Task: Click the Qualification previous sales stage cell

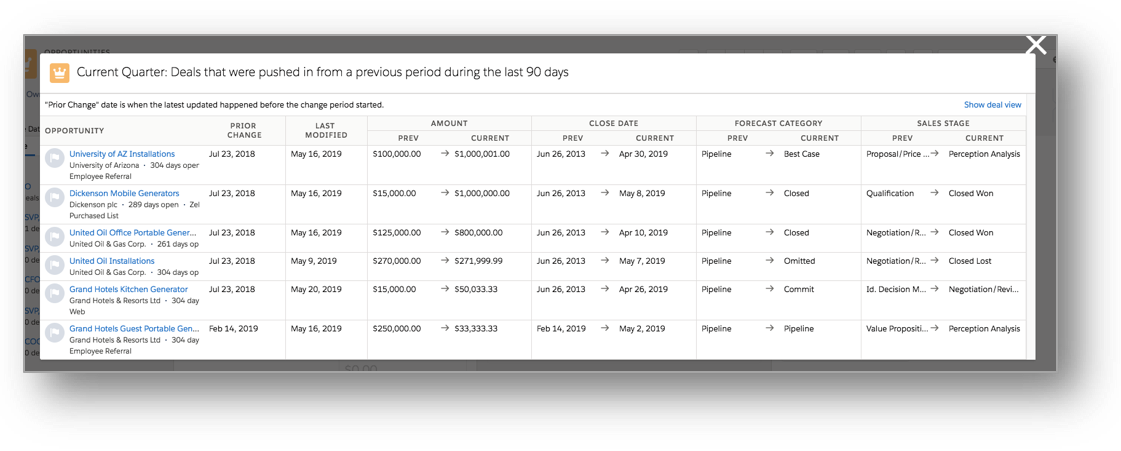Action: click(890, 193)
